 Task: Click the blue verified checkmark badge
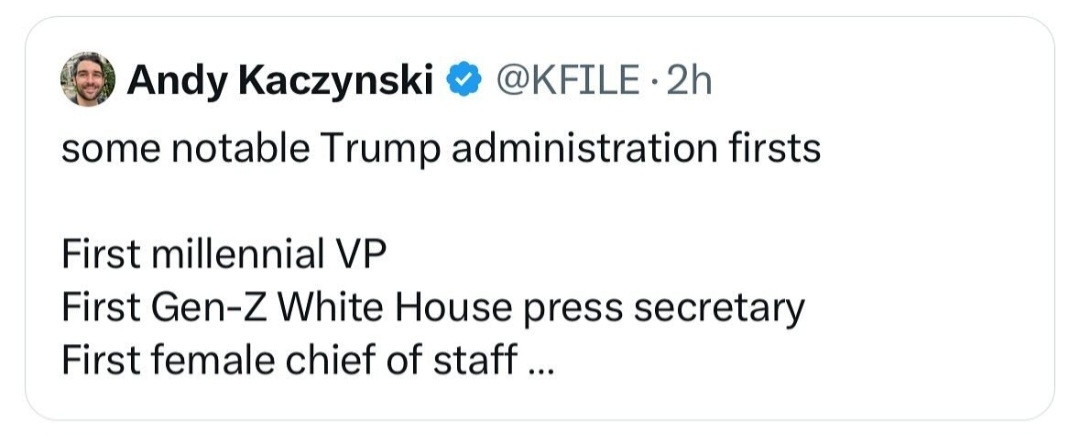pyautogui.click(x=464, y=81)
